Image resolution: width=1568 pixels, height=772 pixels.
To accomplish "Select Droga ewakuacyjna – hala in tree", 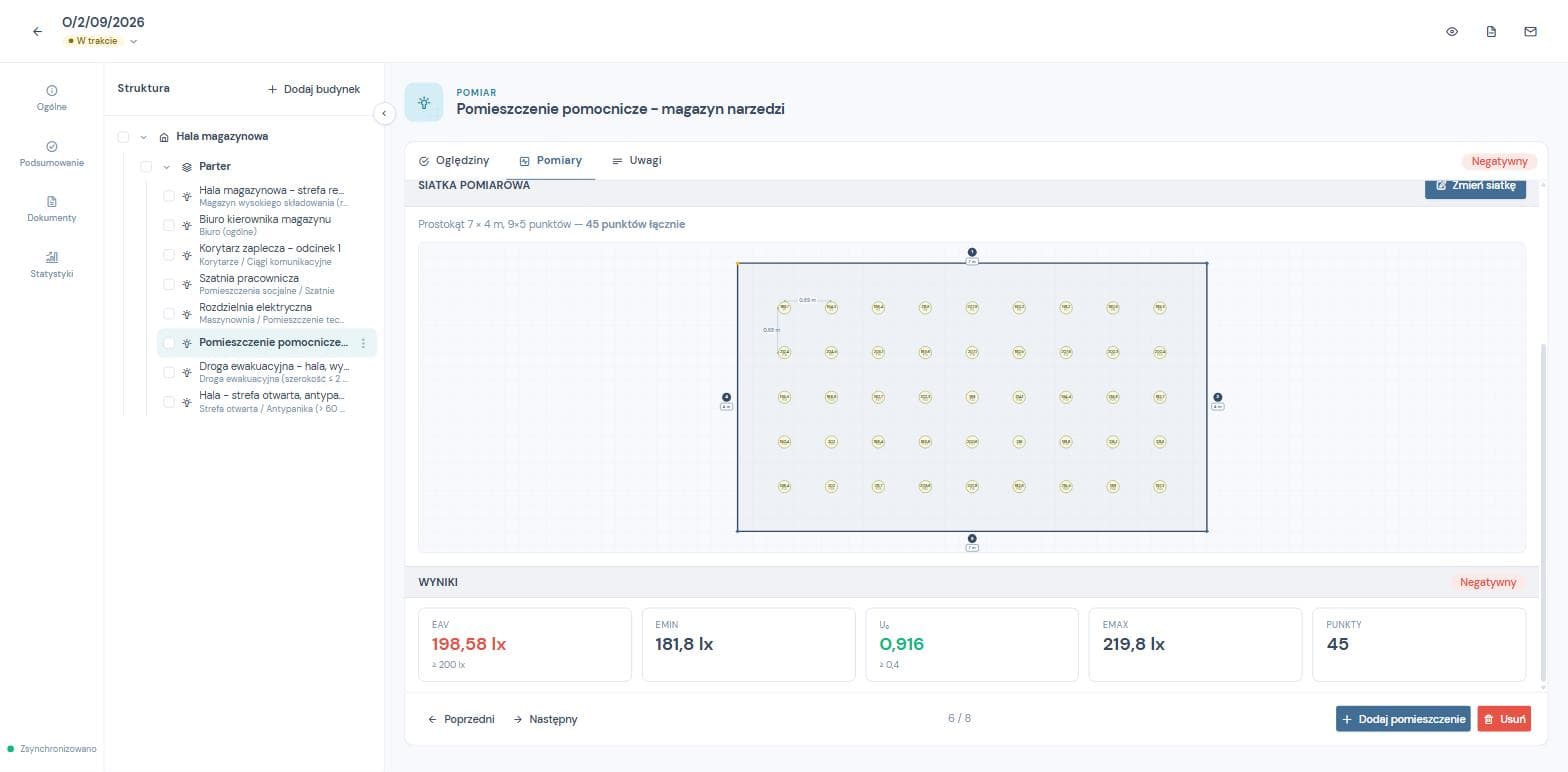I will [x=266, y=372].
